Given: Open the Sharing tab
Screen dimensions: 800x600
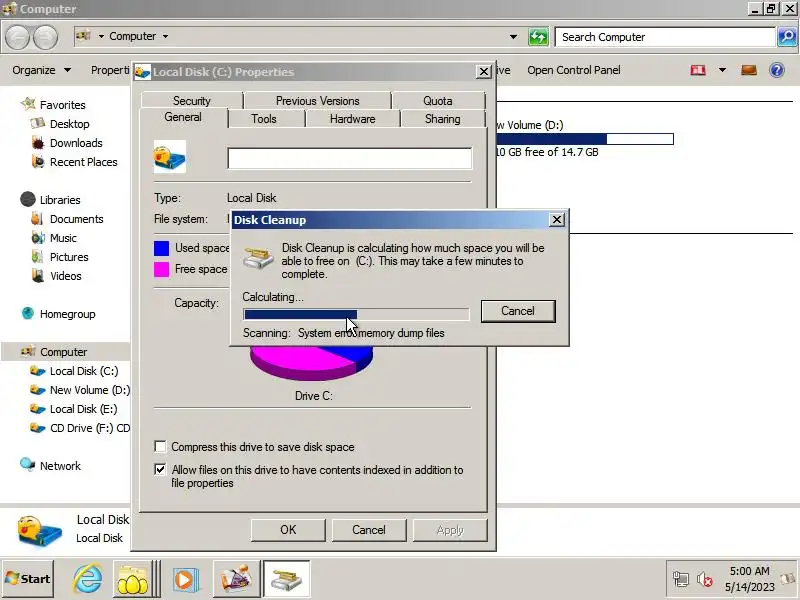Looking at the screenshot, I should tap(442, 118).
